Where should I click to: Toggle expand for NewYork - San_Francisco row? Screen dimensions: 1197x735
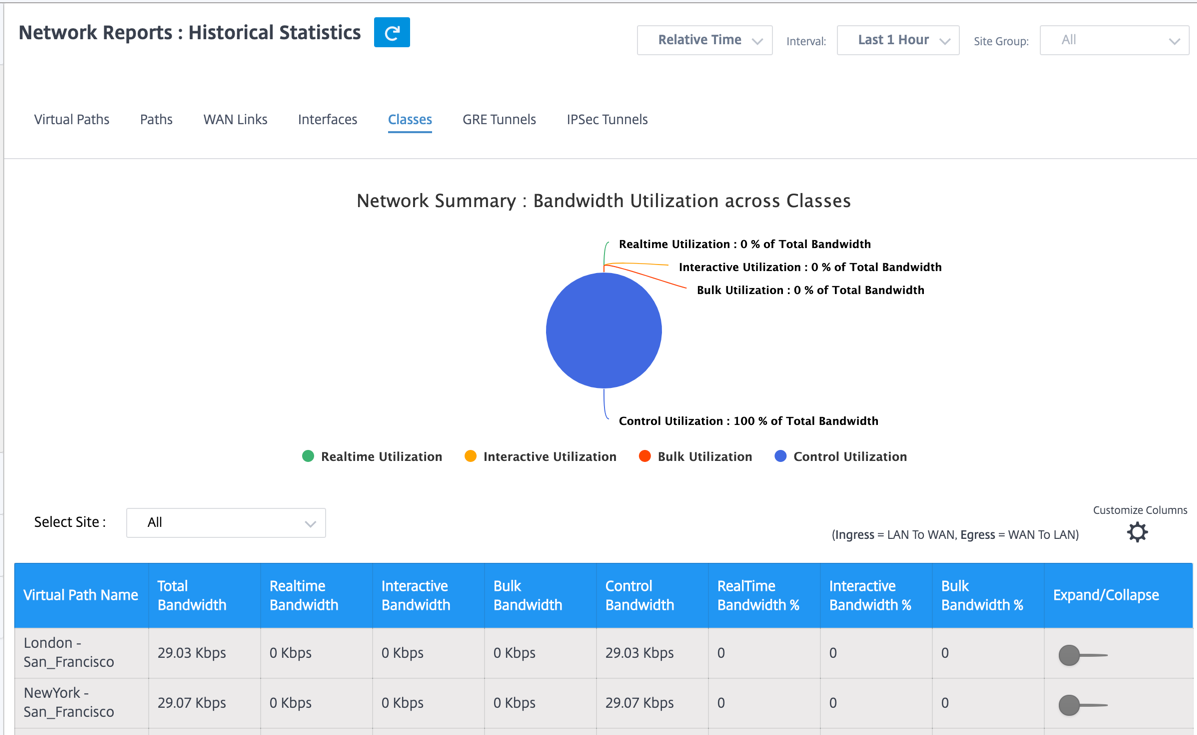pos(1082,704)
